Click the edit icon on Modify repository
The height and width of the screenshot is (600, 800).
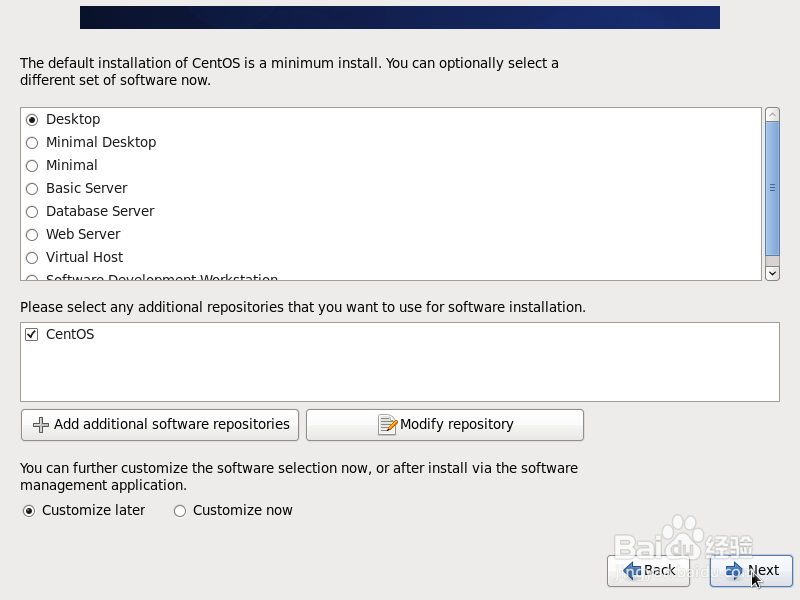point(389,424)
